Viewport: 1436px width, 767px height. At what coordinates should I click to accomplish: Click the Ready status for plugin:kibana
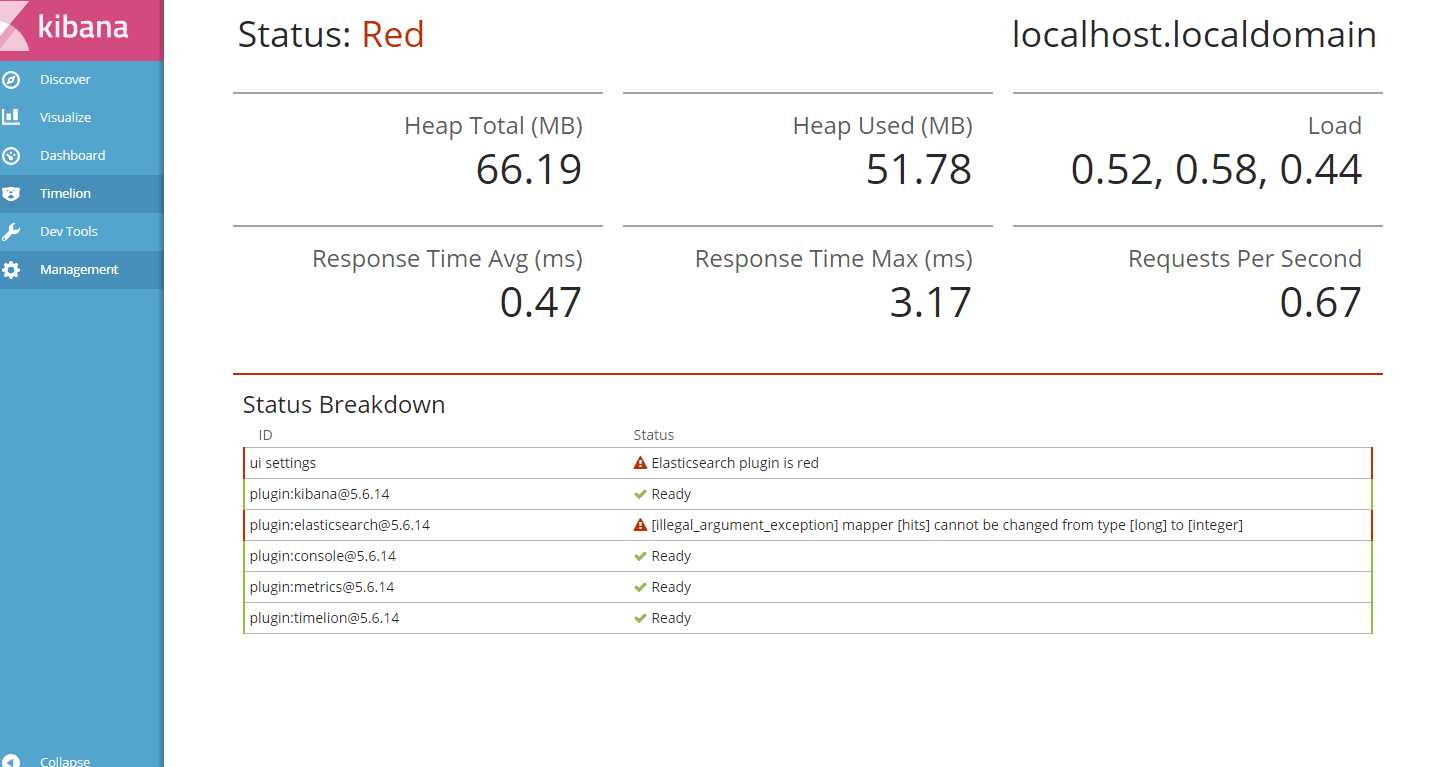(x=671, y=494)
